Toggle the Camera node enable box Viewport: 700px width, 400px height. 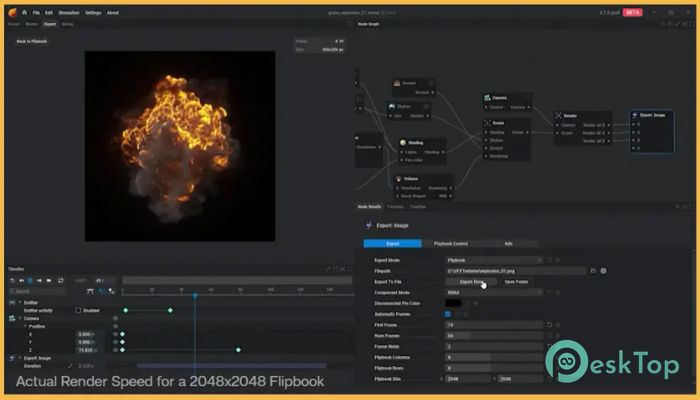pos(527,97)
